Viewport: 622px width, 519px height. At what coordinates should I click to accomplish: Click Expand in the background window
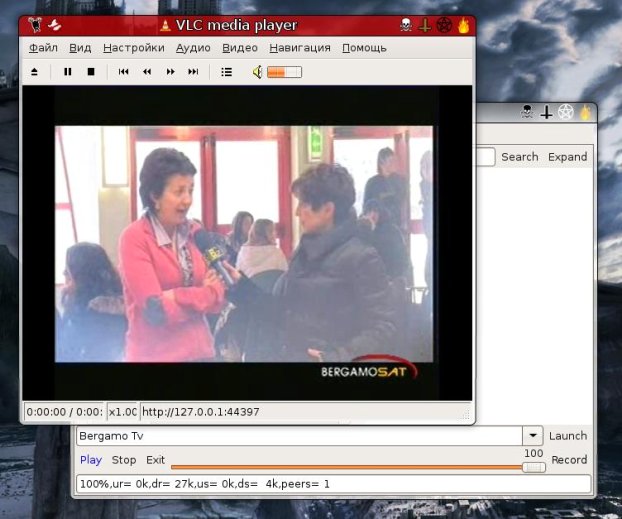[568, 157]
